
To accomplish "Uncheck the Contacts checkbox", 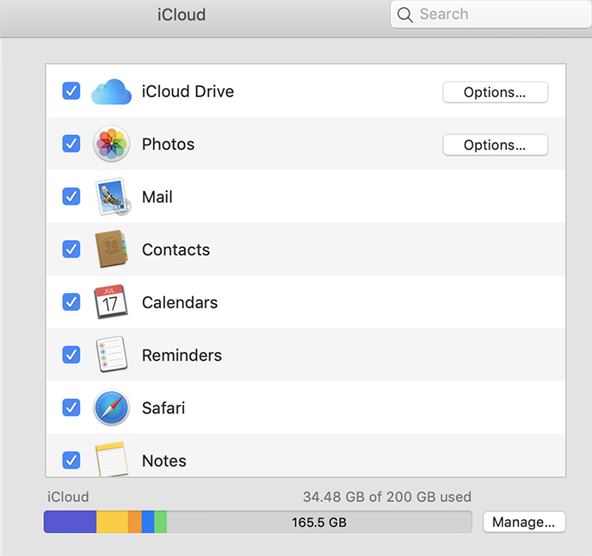I will [x=71, y=249].
